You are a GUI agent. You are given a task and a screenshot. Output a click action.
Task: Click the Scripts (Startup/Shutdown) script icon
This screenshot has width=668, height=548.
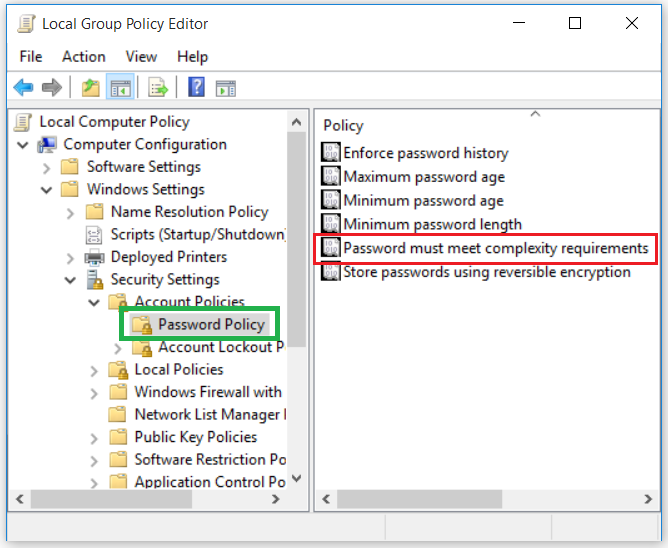[94, 234]
